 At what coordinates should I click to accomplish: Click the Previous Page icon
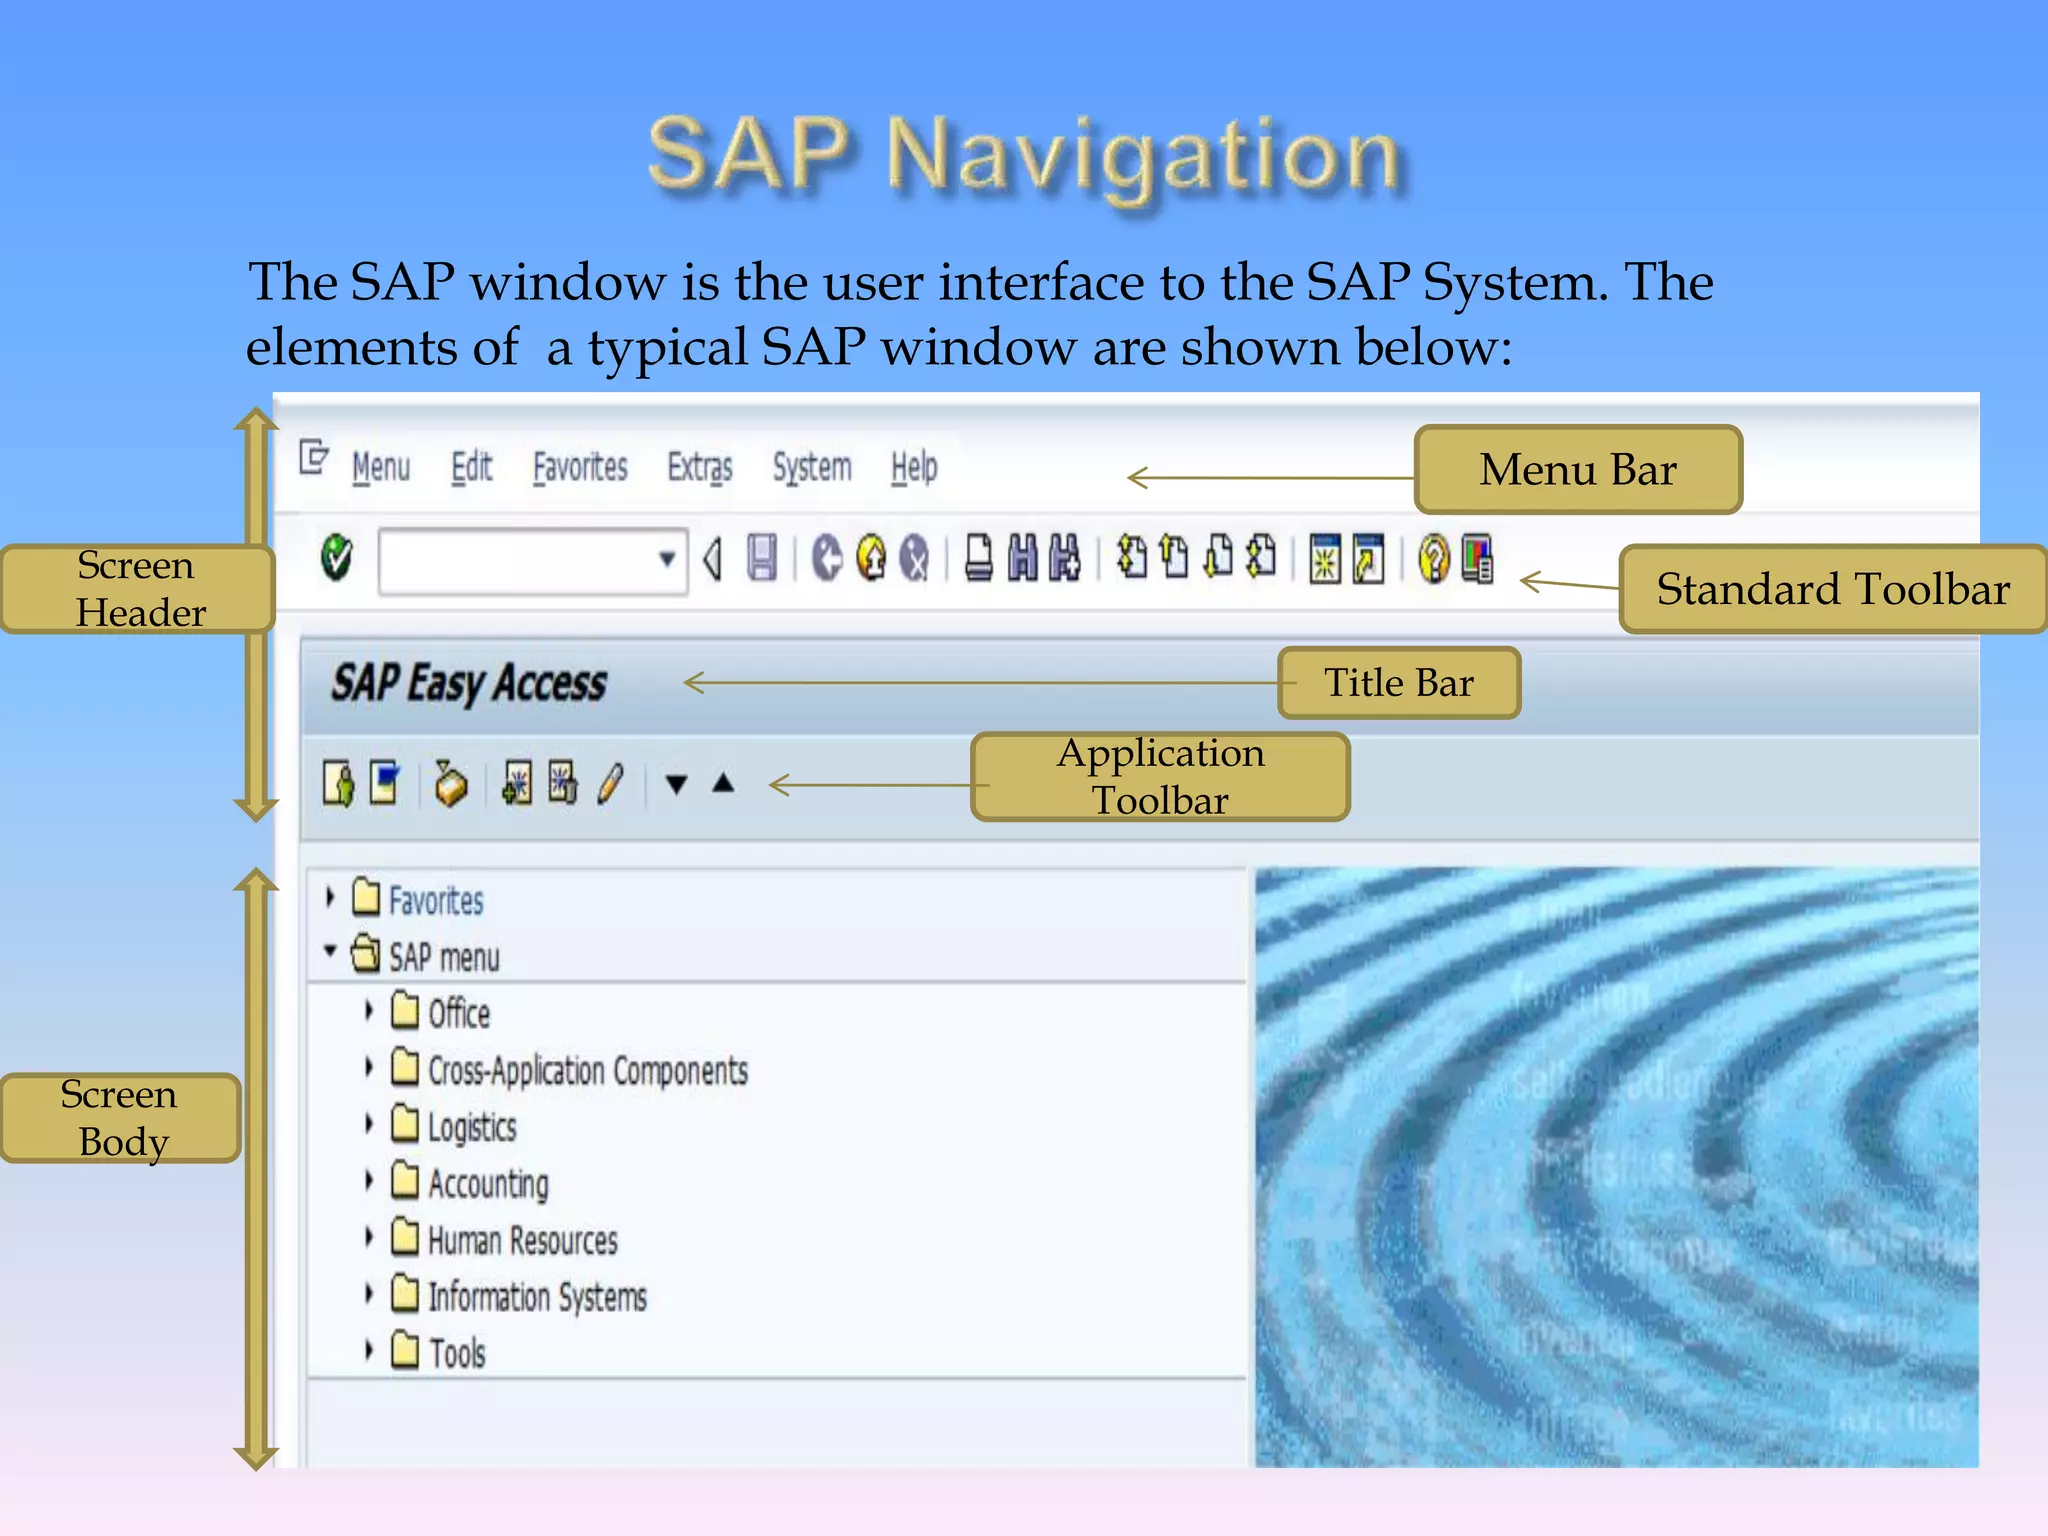[1174, 557]
